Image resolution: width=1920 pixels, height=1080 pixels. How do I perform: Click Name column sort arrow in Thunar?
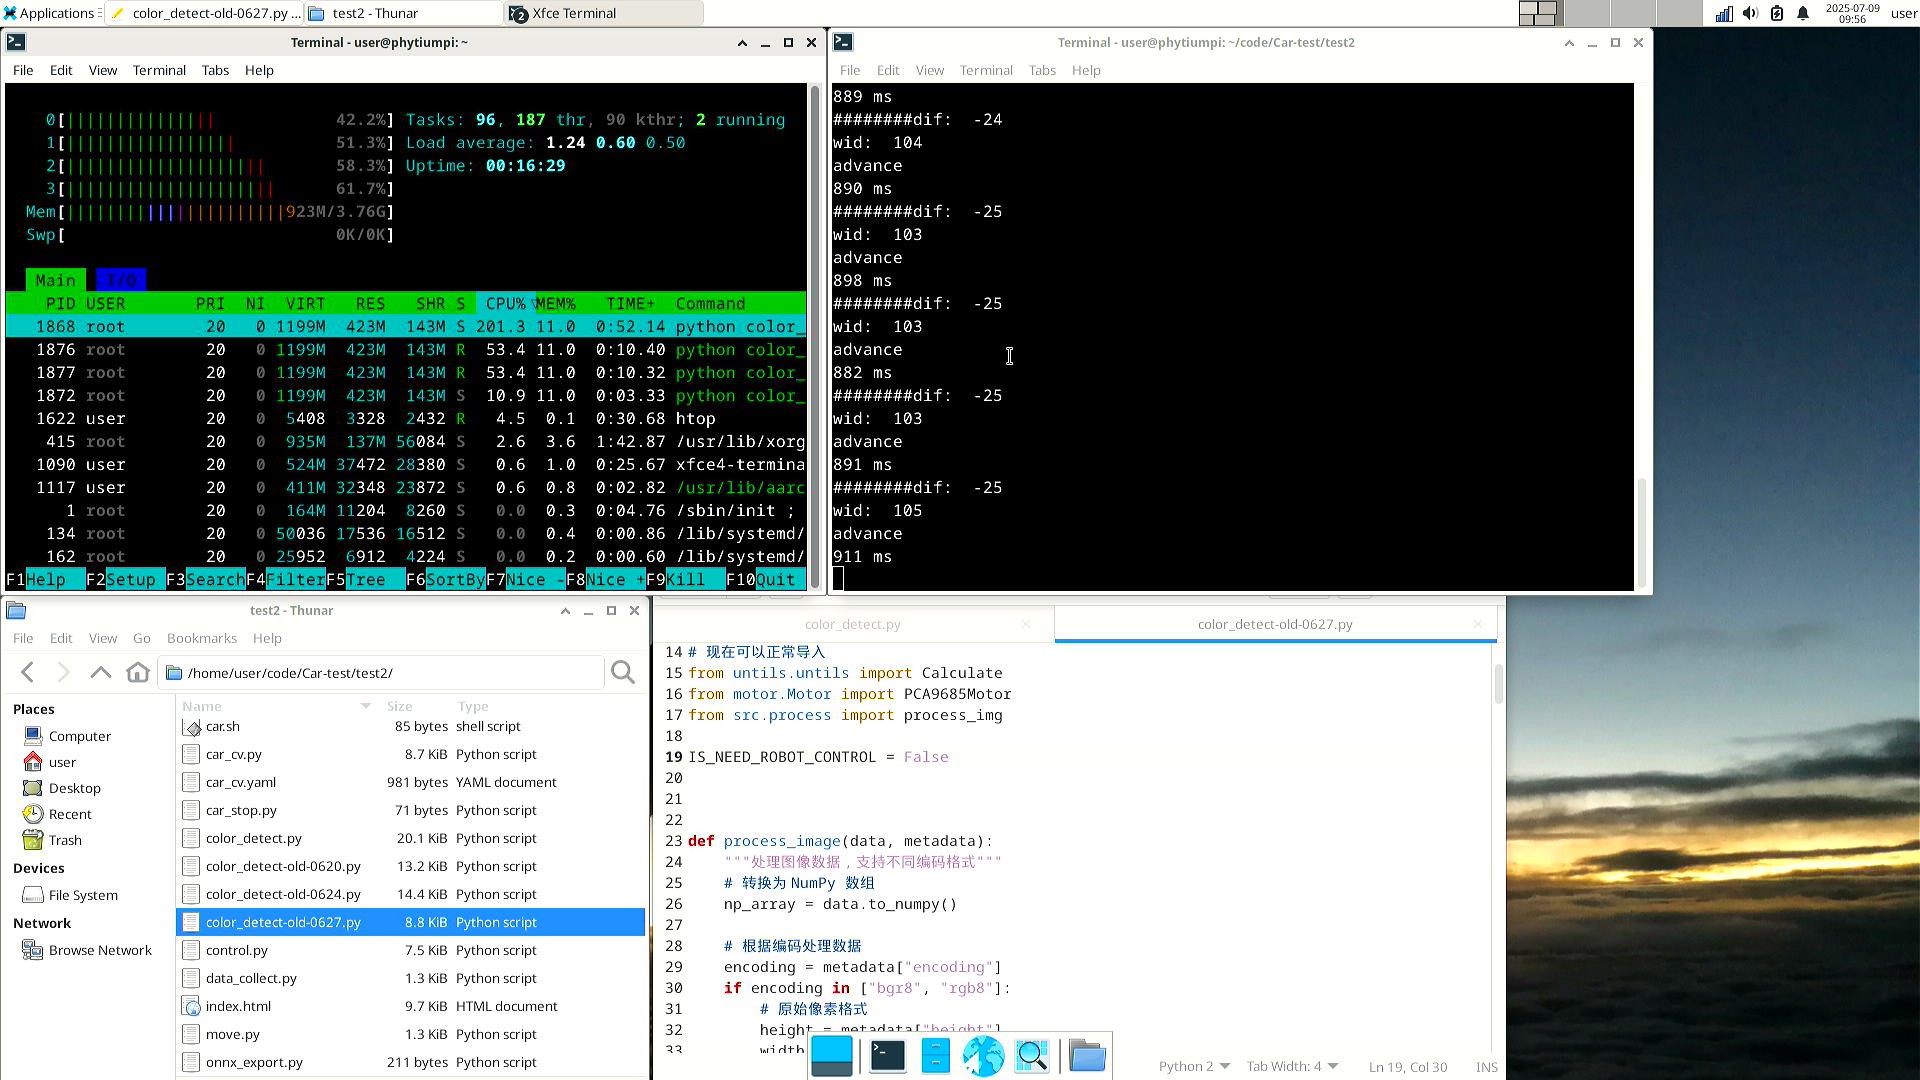(365, 706)
